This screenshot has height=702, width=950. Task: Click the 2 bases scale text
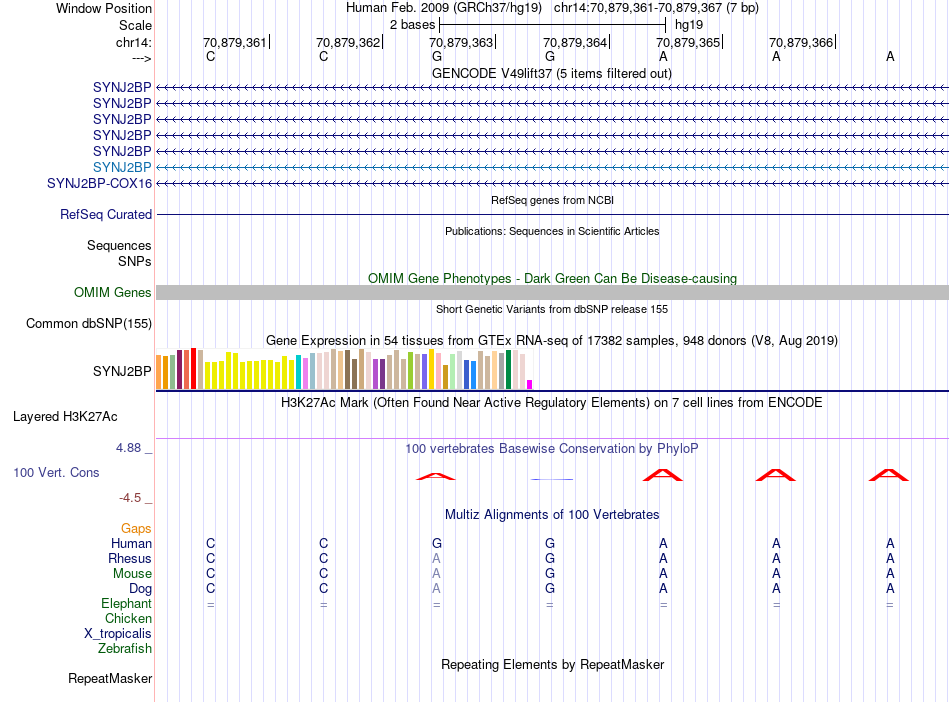point(412,25)
